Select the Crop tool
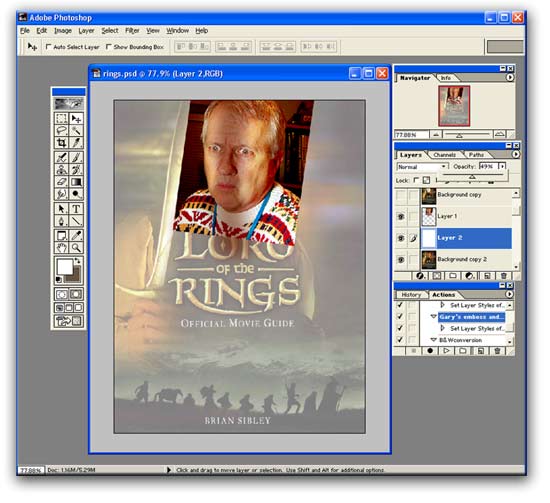550x503 pixels. click(61, 142)
